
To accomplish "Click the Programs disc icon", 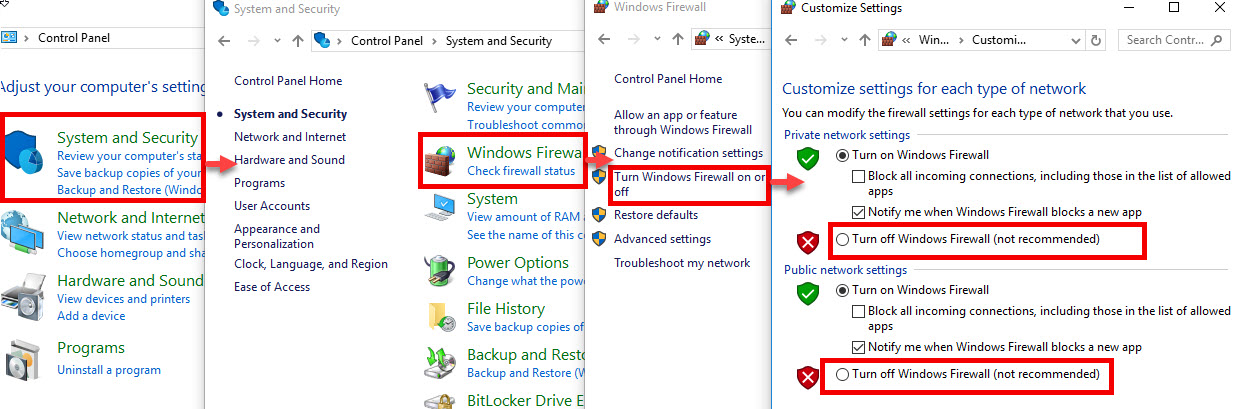I will click(x=23, y=359).
